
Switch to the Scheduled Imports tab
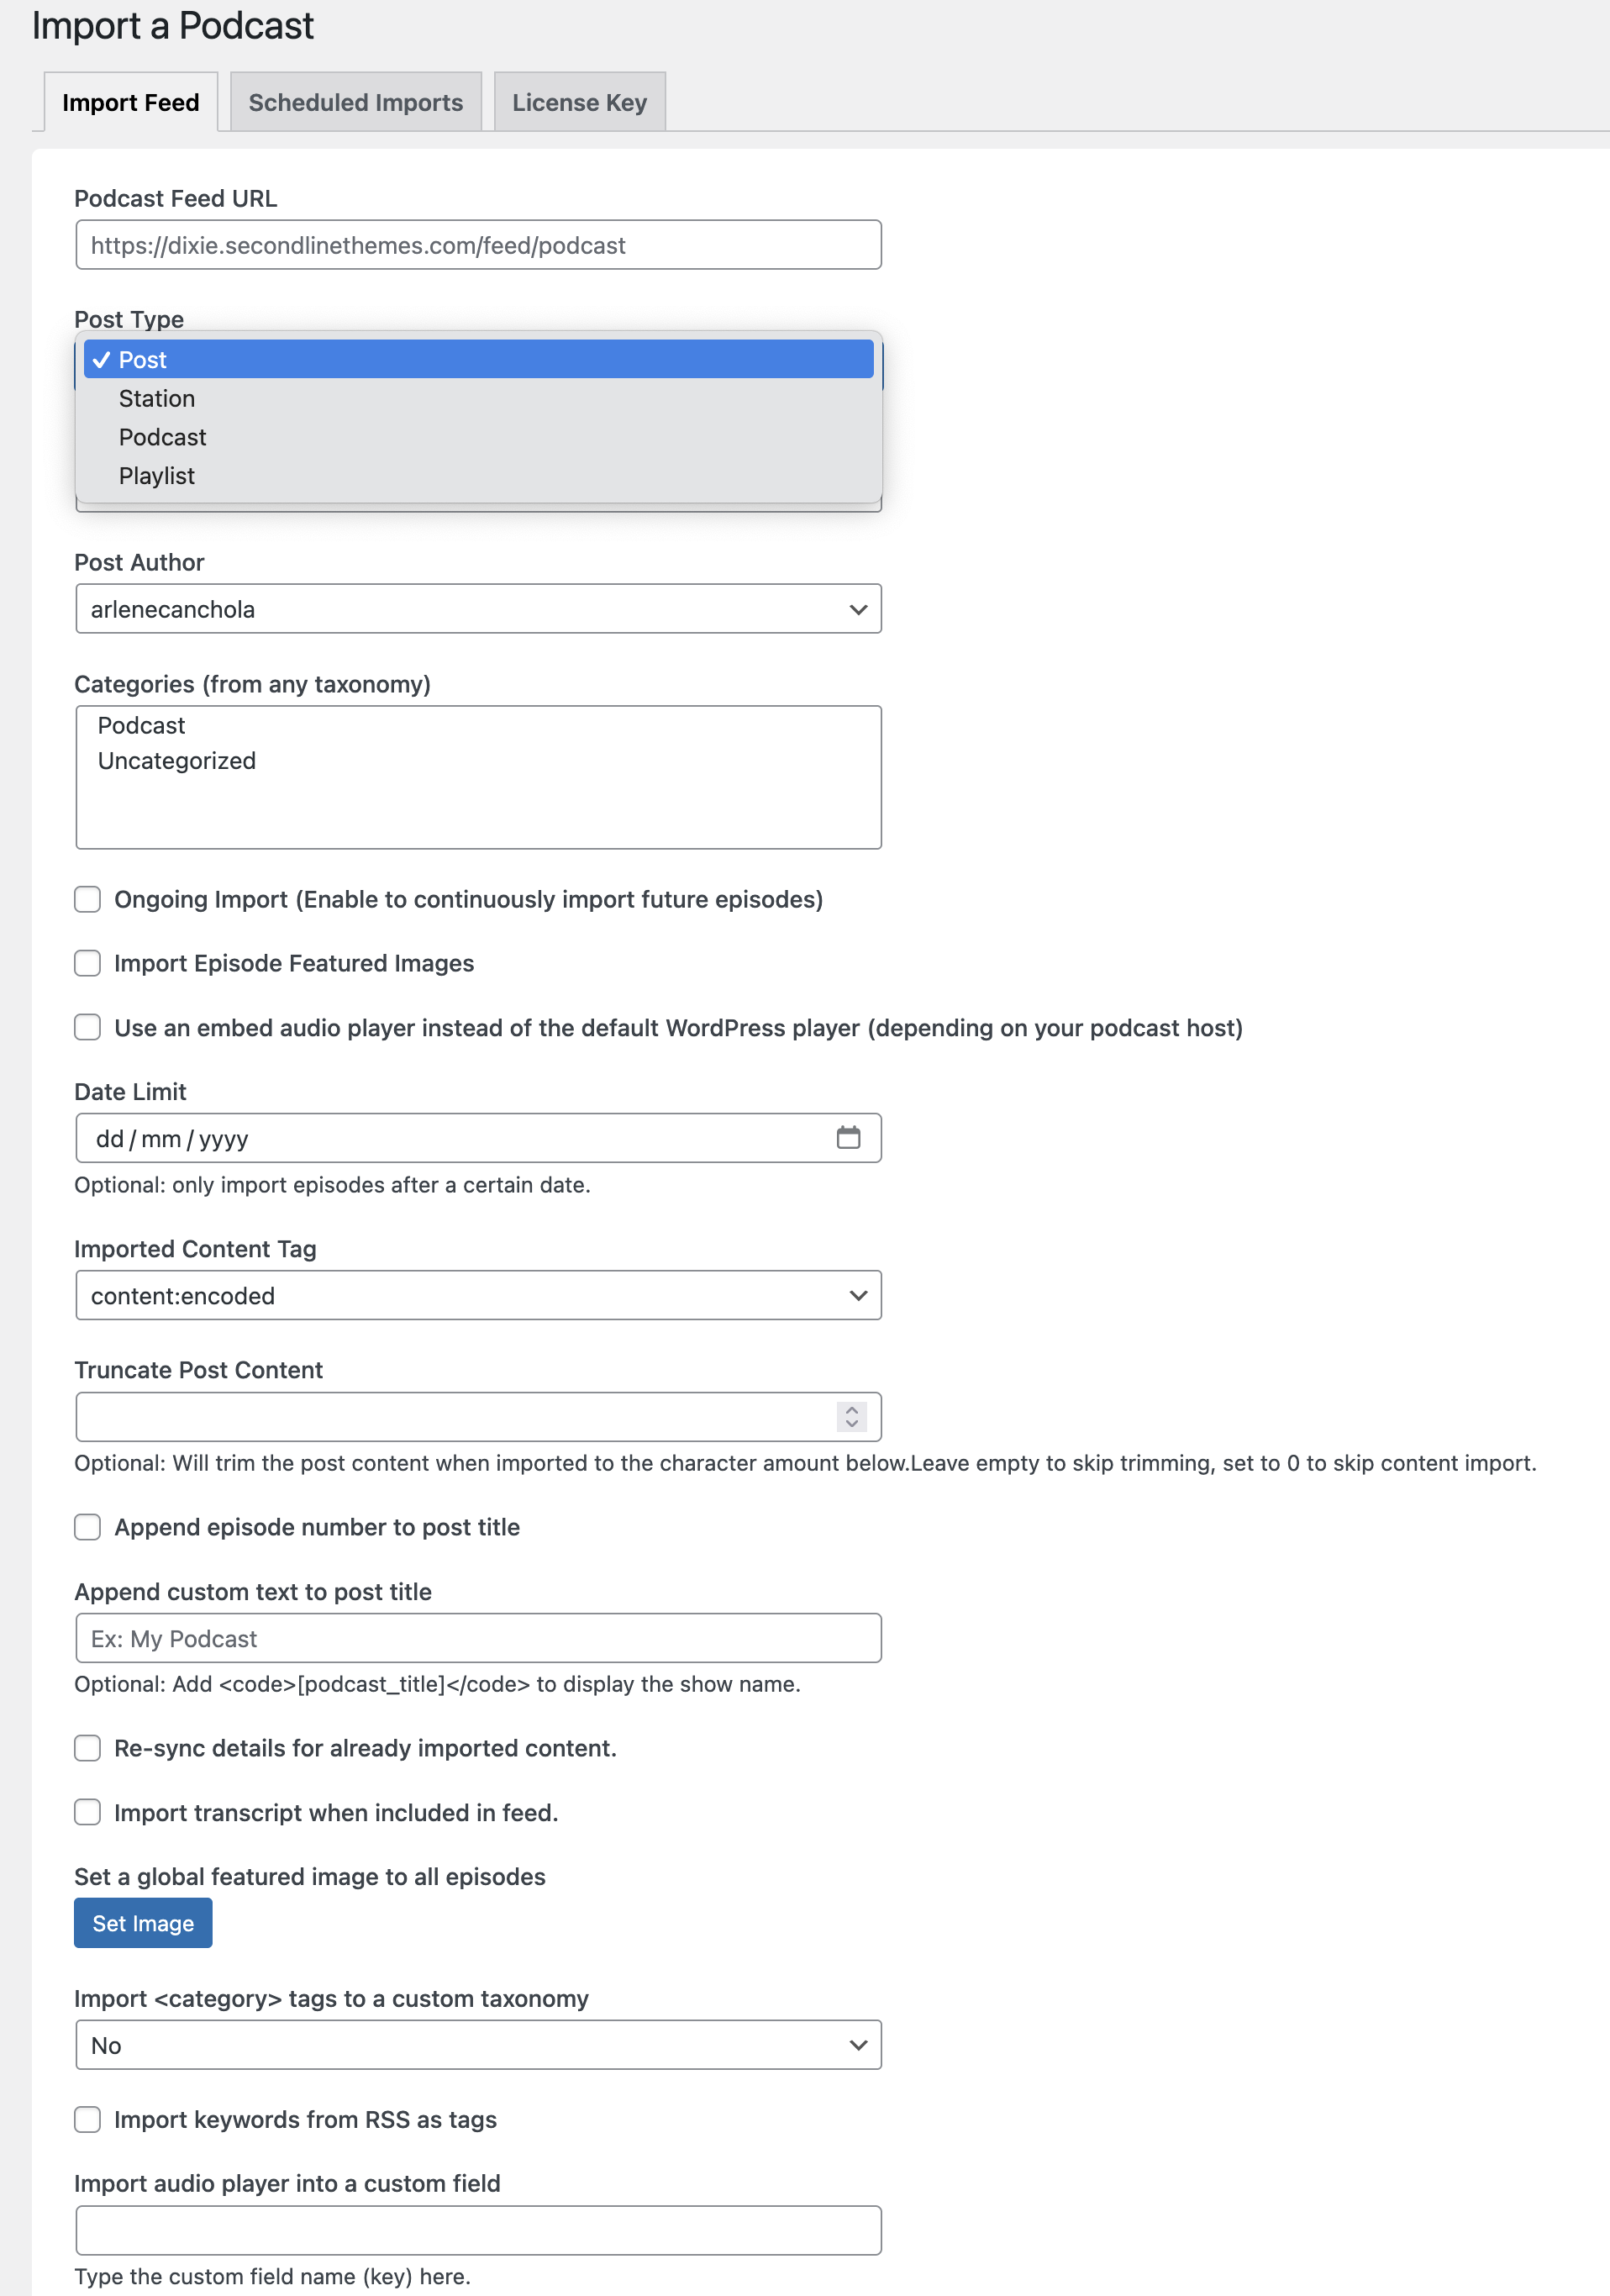355,102
